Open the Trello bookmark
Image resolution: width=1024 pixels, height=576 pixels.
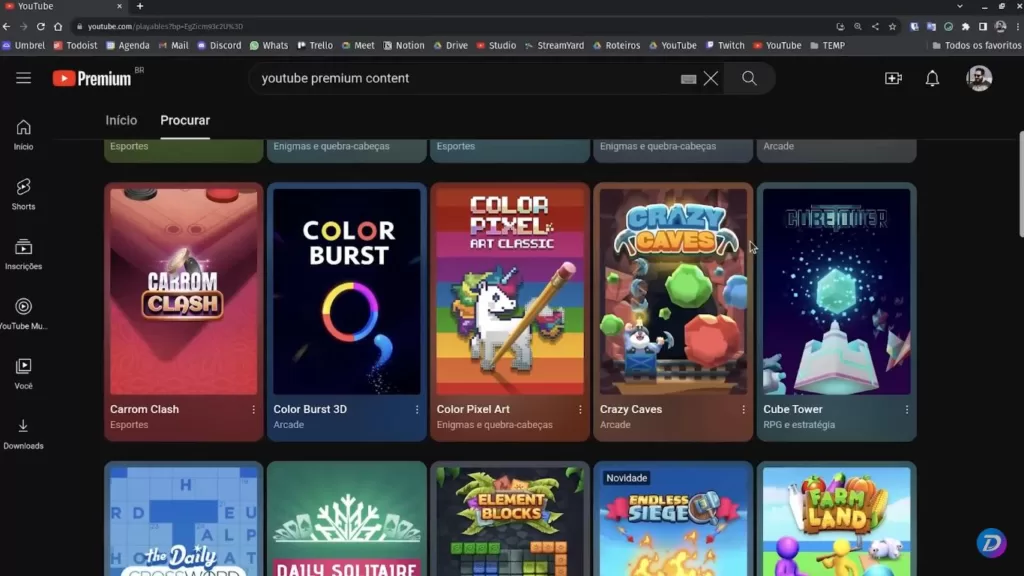click(315, 46)
